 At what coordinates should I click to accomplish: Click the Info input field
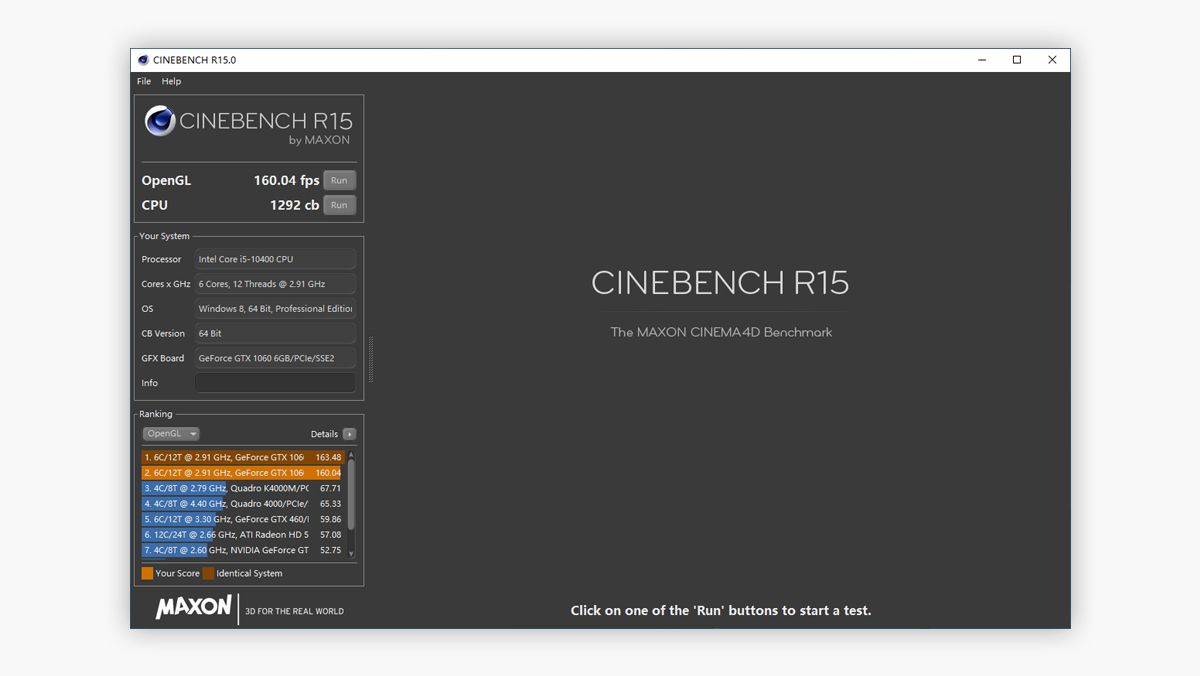(275, 383)
